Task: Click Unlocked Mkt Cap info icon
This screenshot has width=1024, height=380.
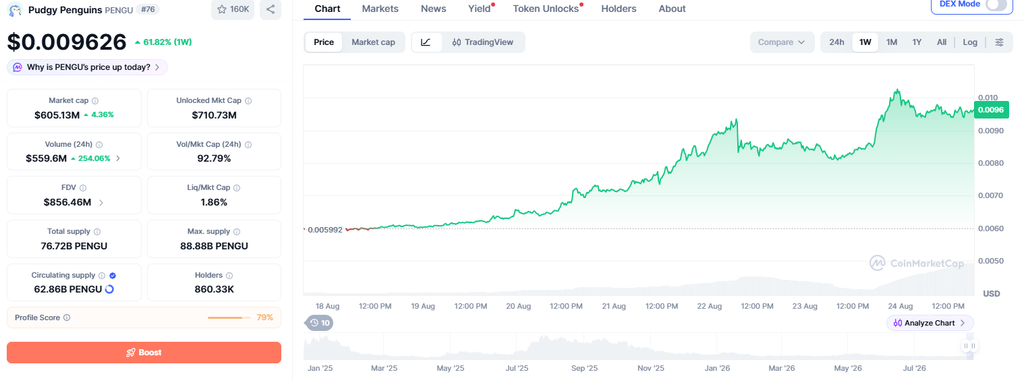Action: 248,101
